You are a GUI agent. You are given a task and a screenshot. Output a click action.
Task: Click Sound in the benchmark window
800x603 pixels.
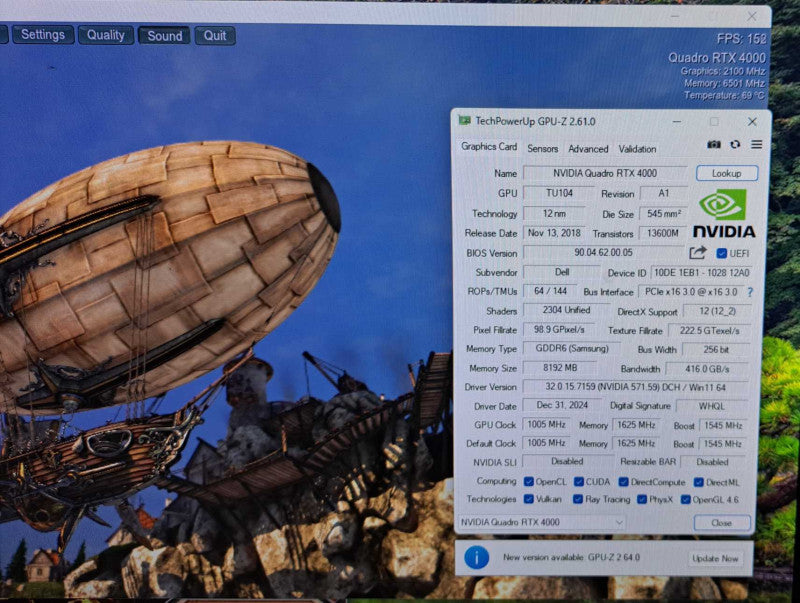click(164, 36)
